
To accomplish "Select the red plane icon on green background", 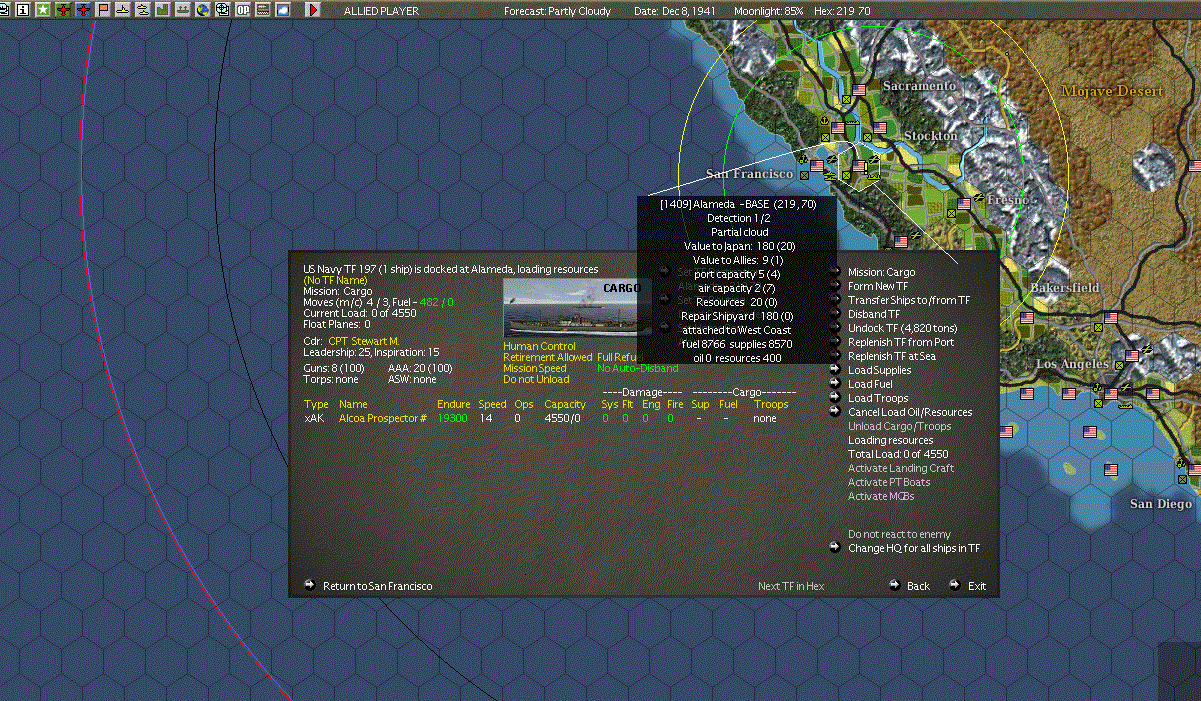I will point(63,10).
